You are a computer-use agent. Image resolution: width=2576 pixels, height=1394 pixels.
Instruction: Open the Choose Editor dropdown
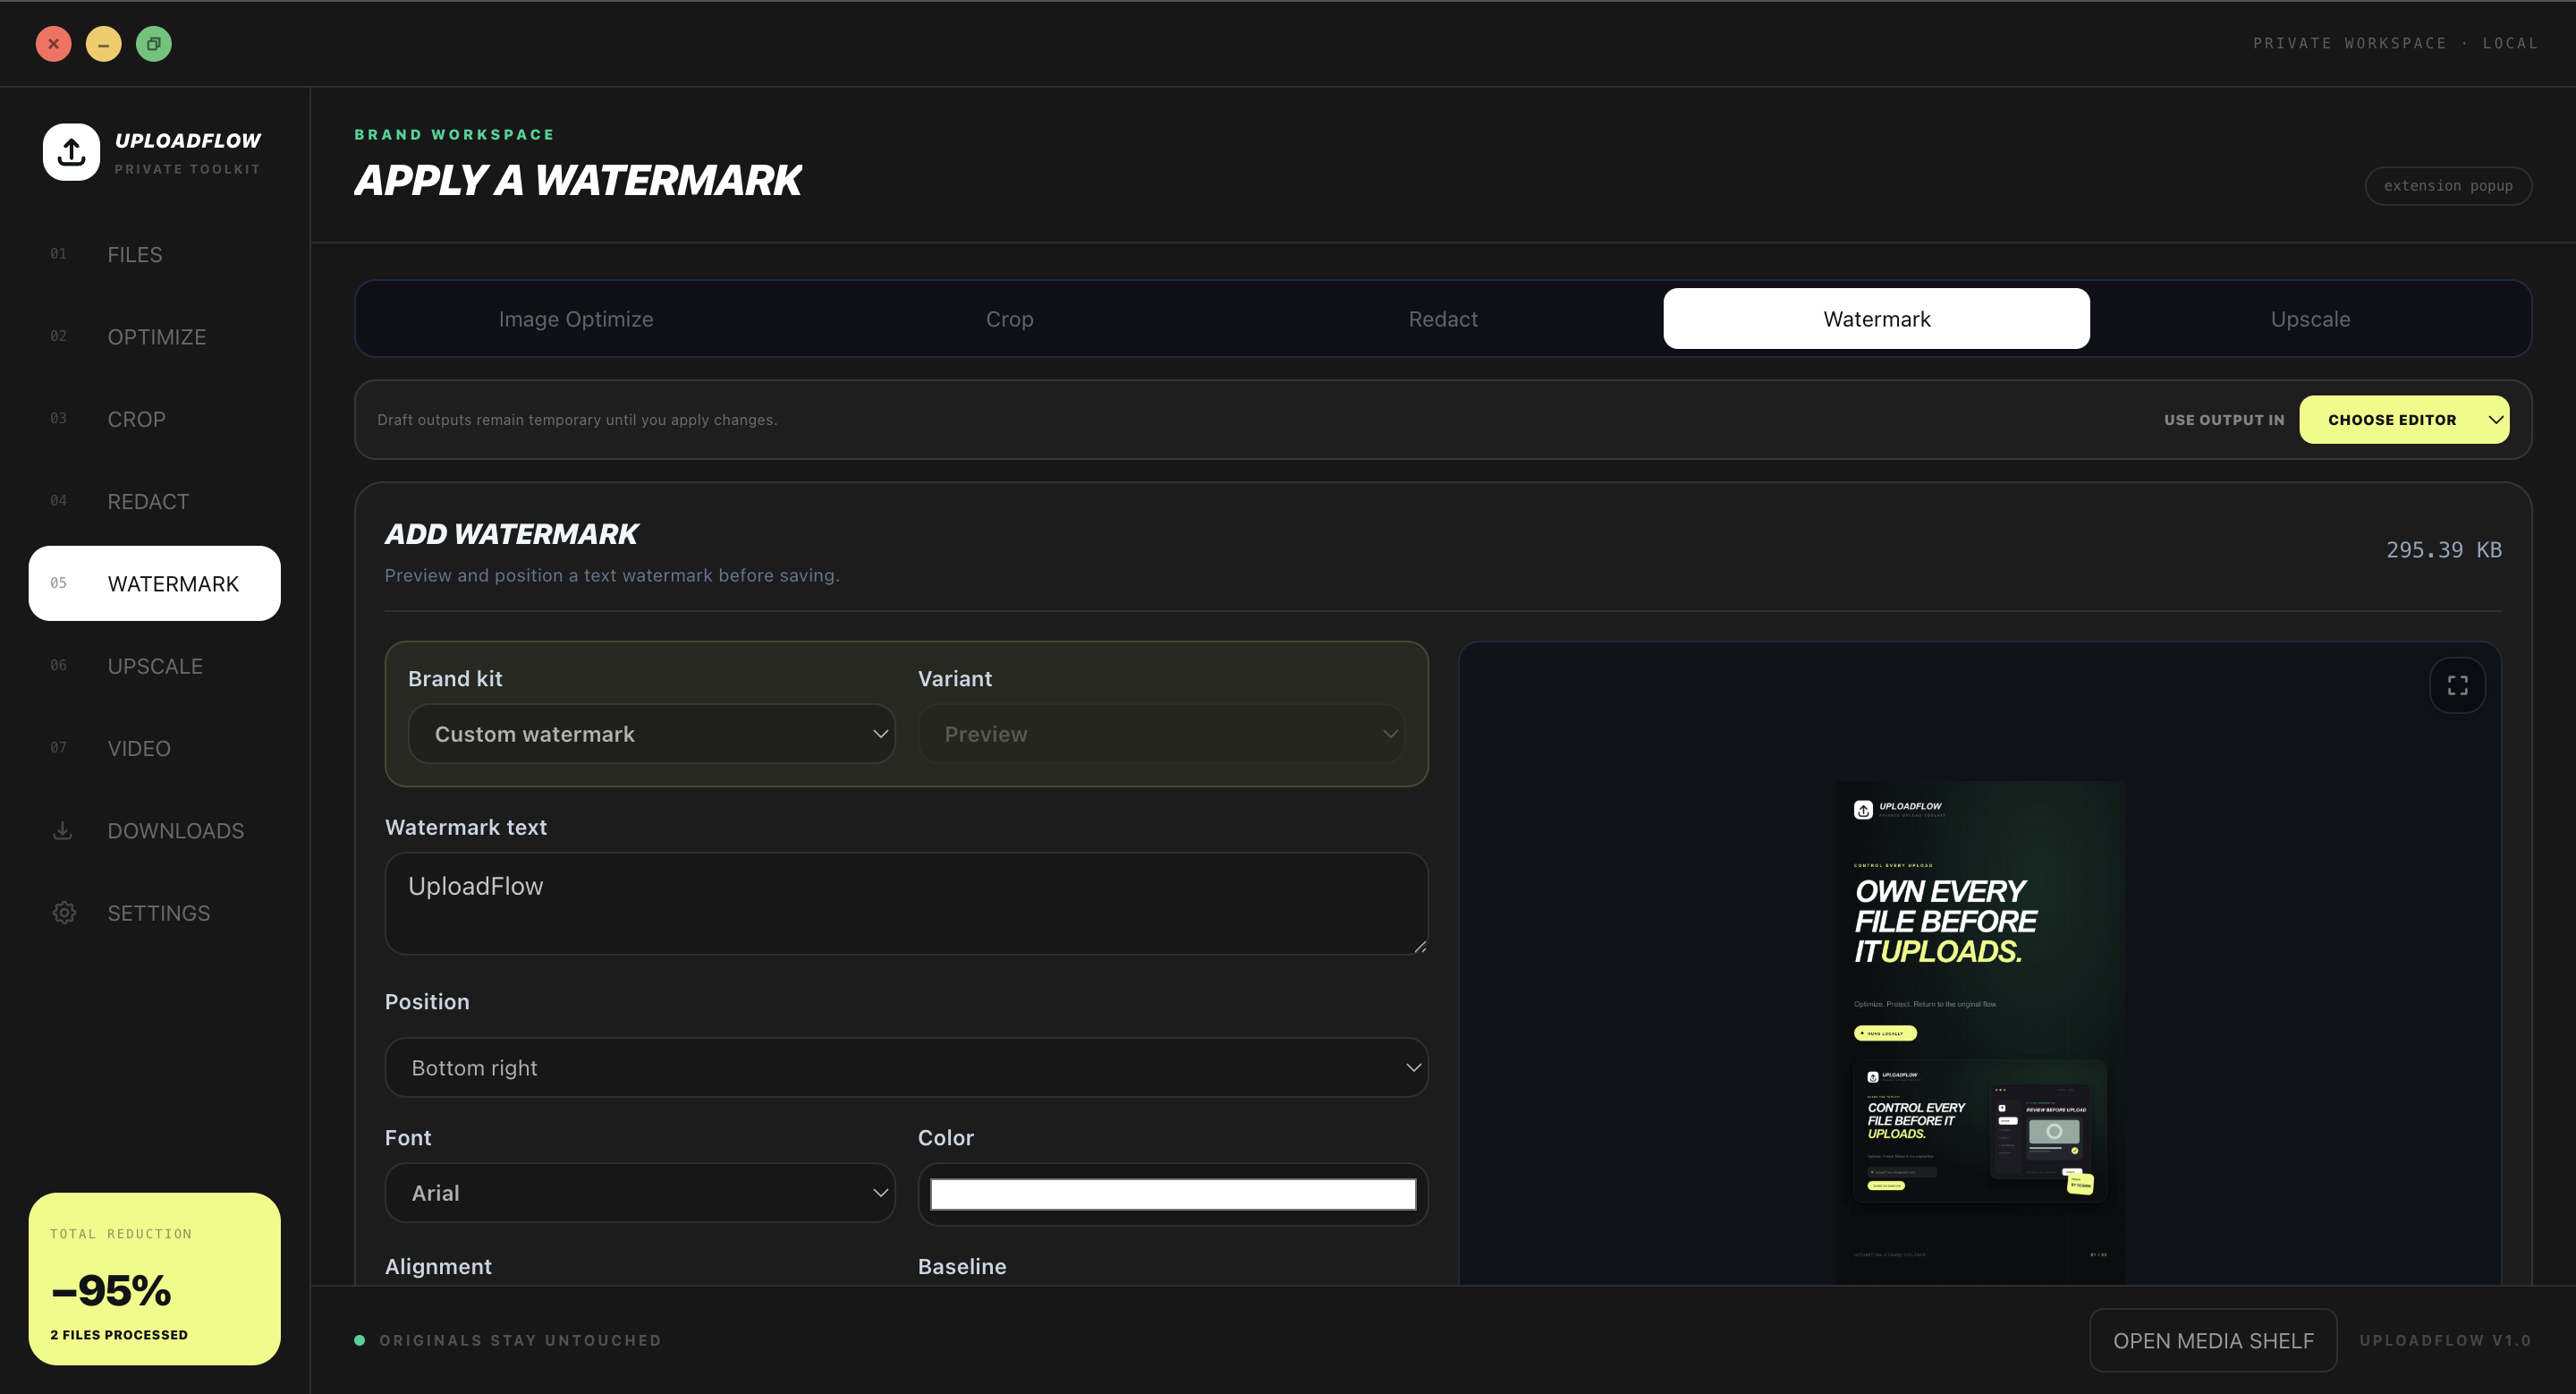tap(2404, 420)
